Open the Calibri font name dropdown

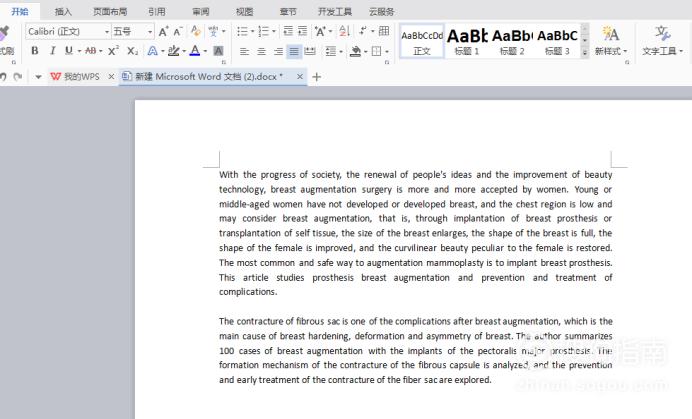[106, 32]
